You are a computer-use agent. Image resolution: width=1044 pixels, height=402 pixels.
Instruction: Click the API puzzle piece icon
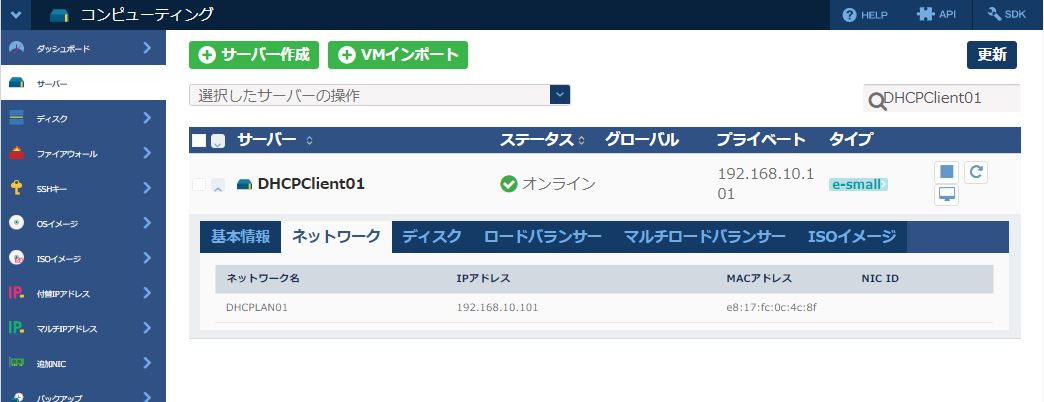[x=925, y=14]
